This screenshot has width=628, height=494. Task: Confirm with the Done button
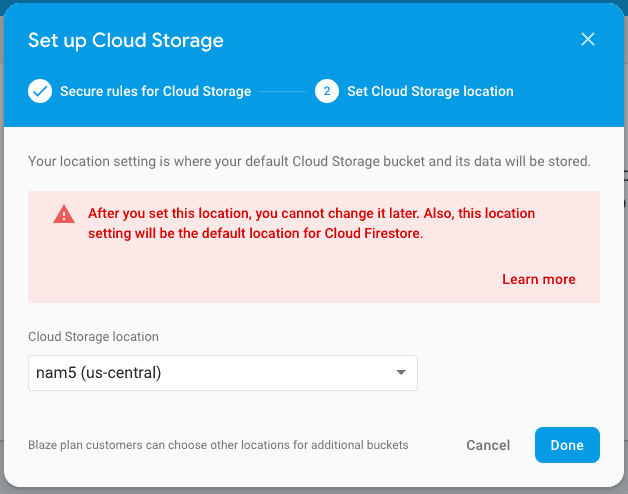click(567, 445)
